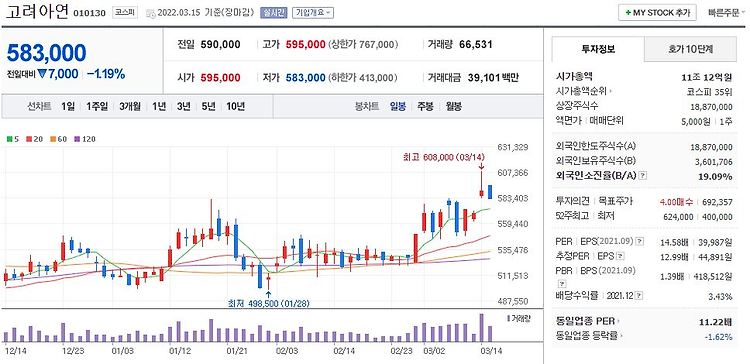Click the 19.09% foreign ownership value

coord(715,176)
